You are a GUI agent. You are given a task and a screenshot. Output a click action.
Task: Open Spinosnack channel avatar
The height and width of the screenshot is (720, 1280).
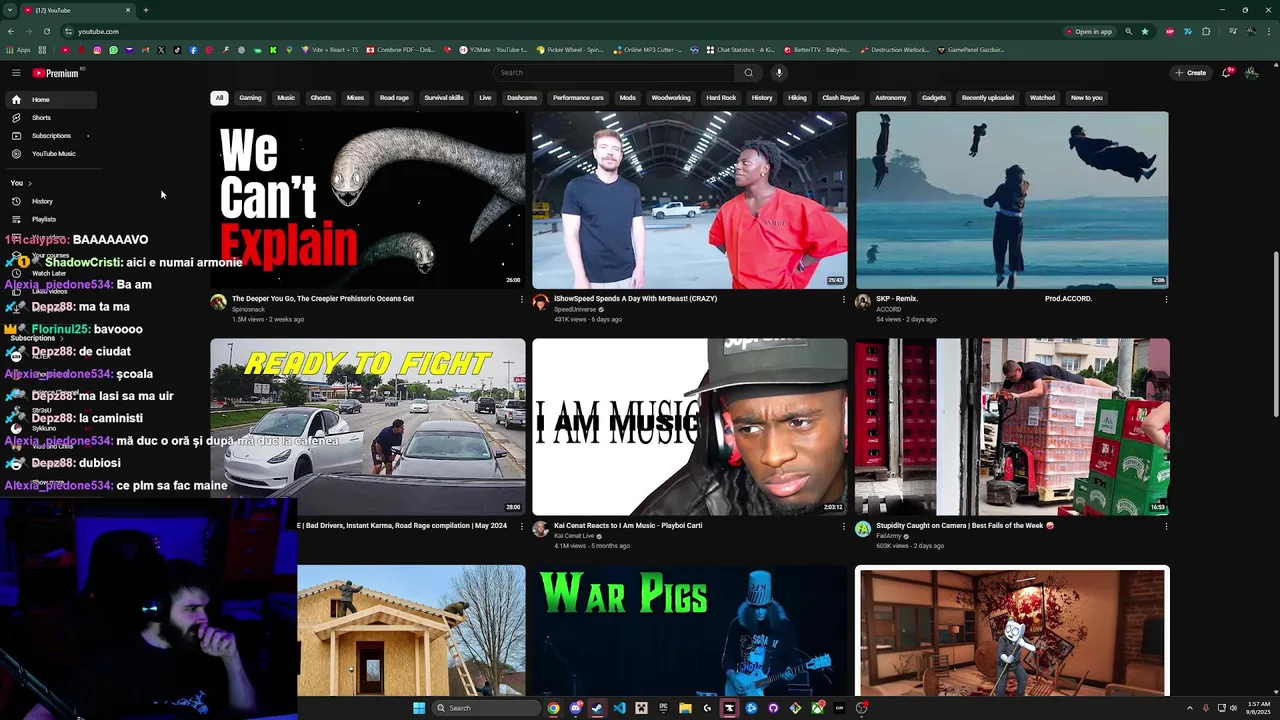click(218, 302)
